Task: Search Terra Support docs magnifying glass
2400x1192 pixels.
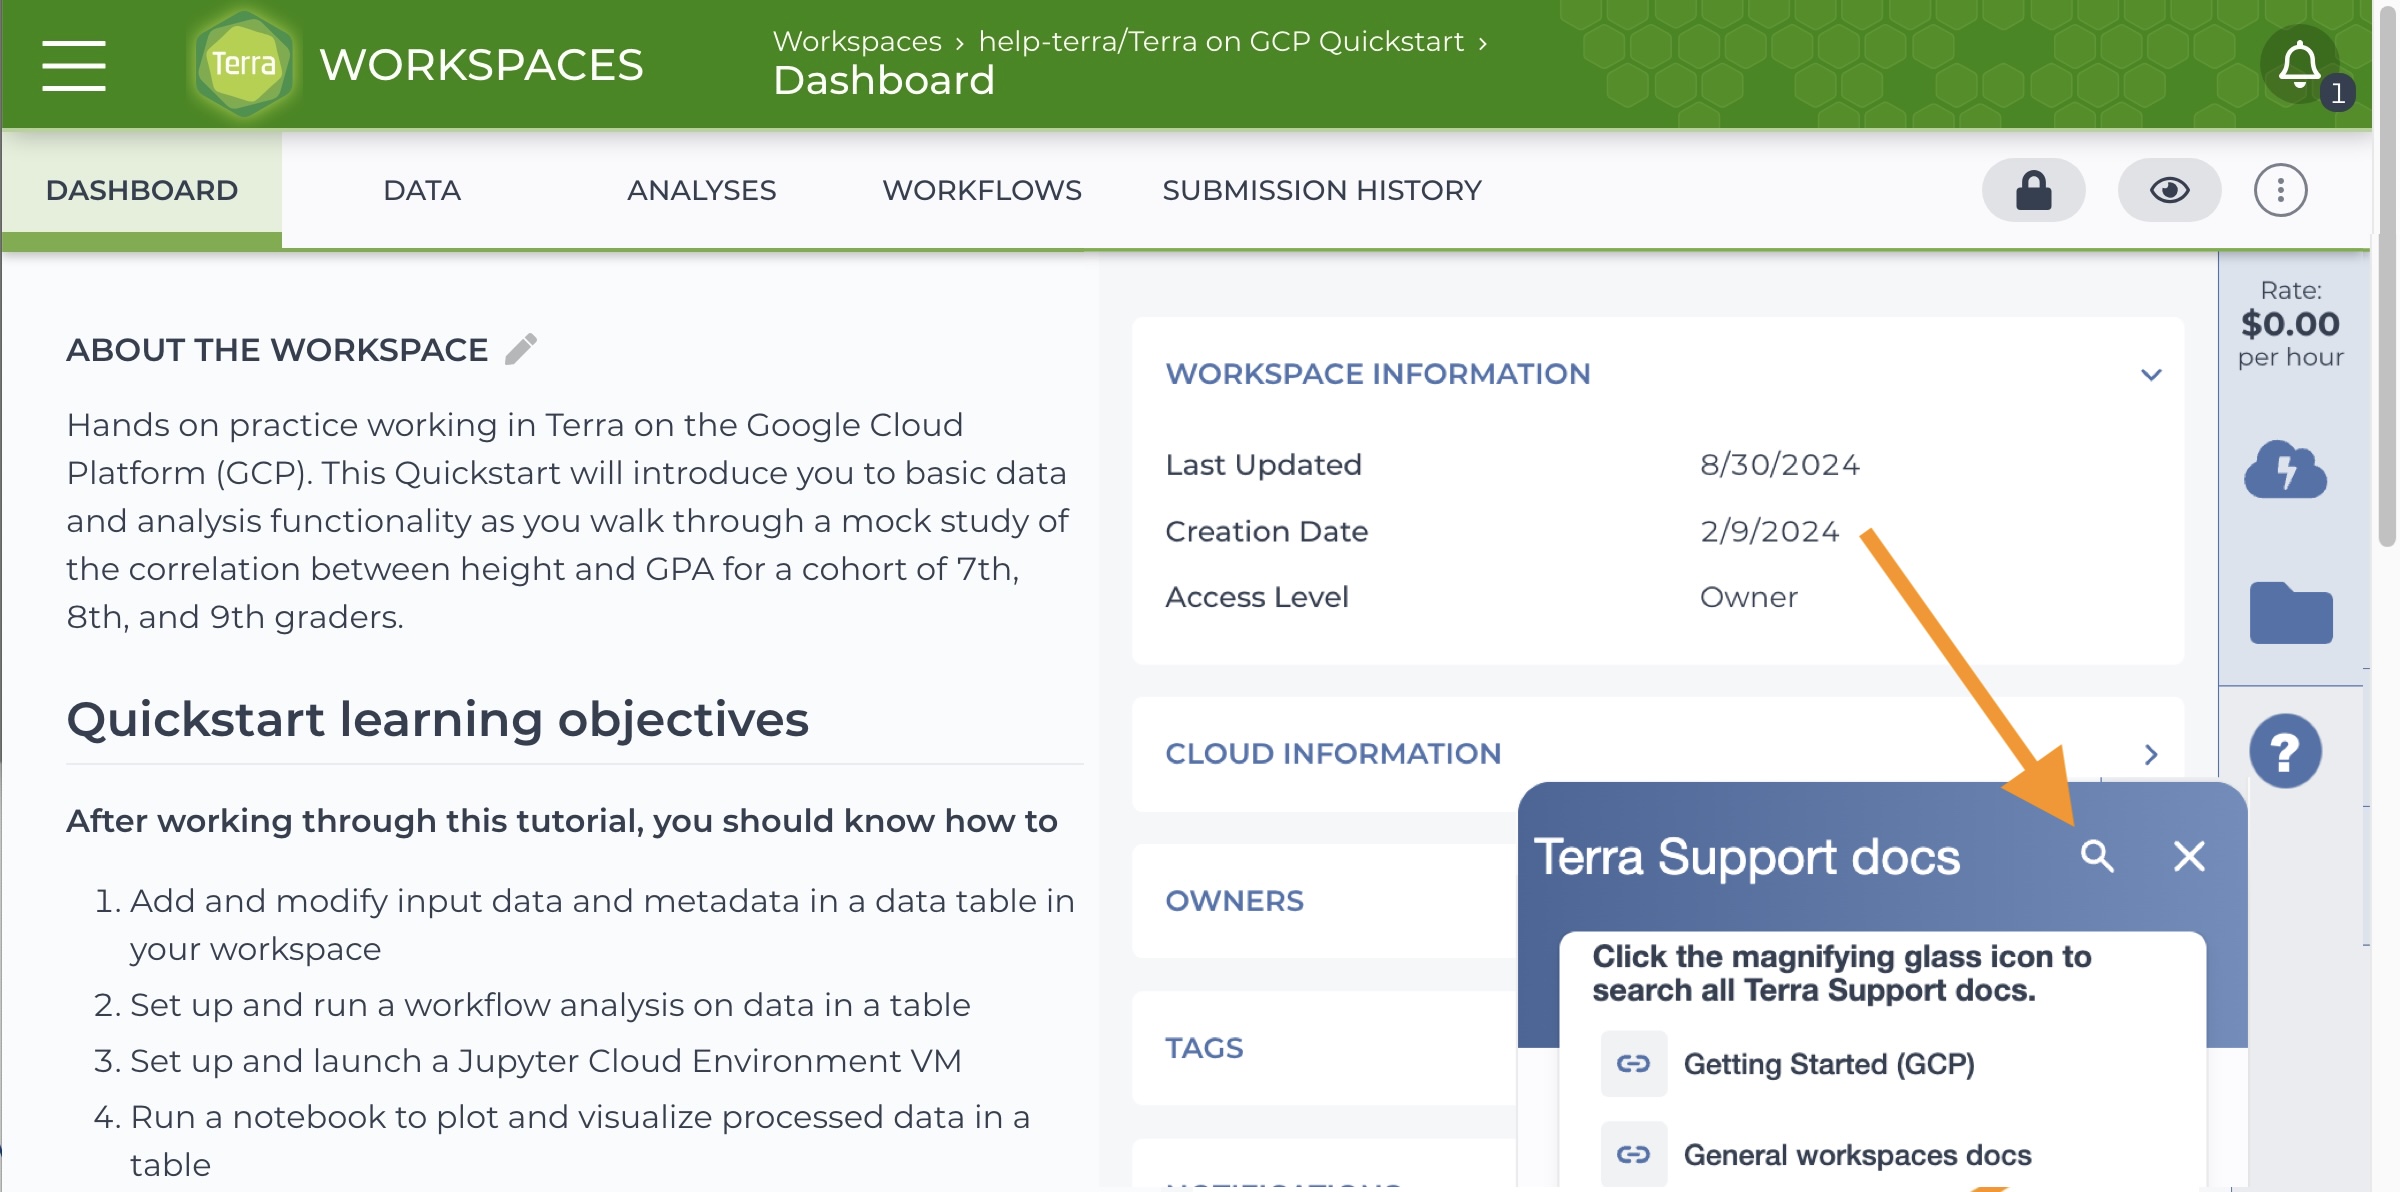Action: (x=2097, y=856)
